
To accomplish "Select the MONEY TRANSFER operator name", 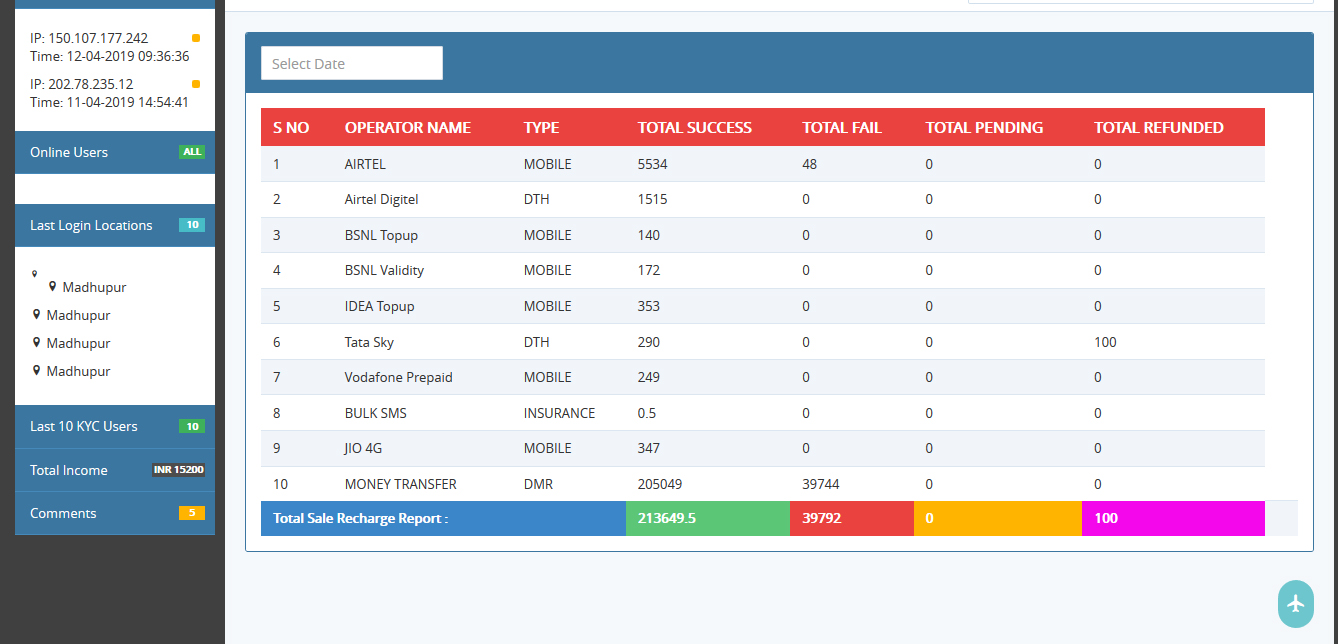I will 401,484.
